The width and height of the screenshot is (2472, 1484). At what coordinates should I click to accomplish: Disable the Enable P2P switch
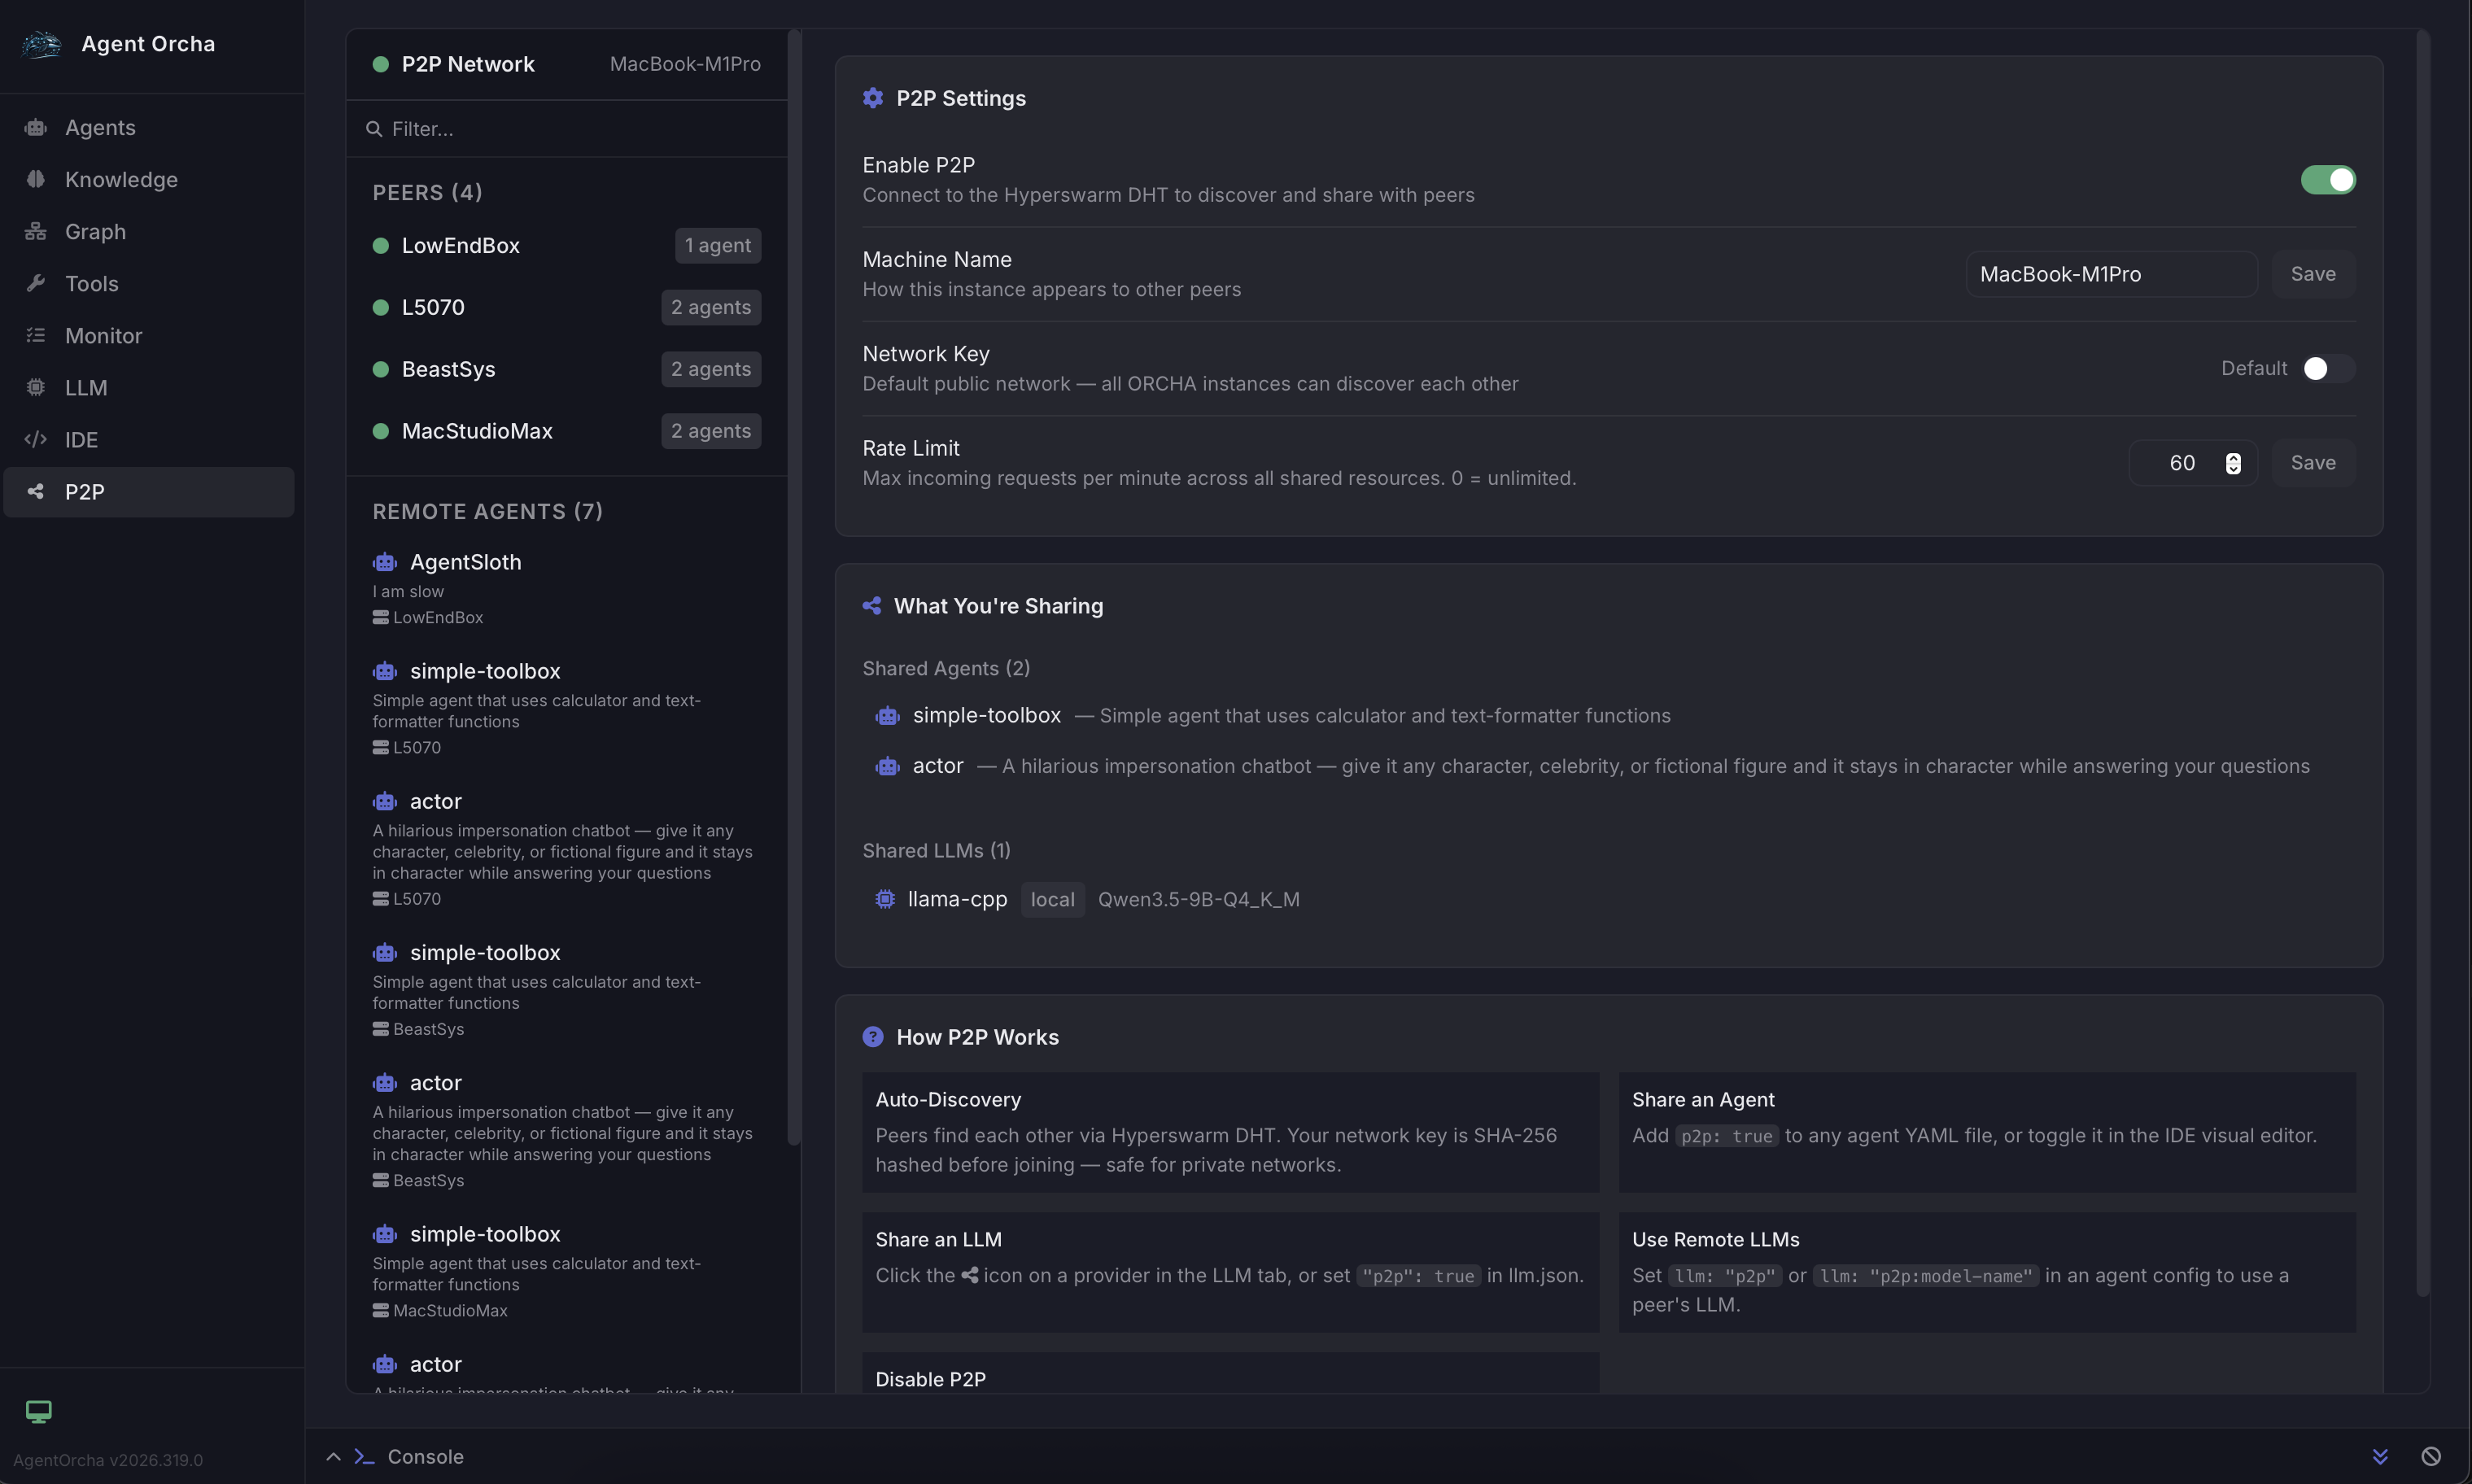(x=2327, y=180)
